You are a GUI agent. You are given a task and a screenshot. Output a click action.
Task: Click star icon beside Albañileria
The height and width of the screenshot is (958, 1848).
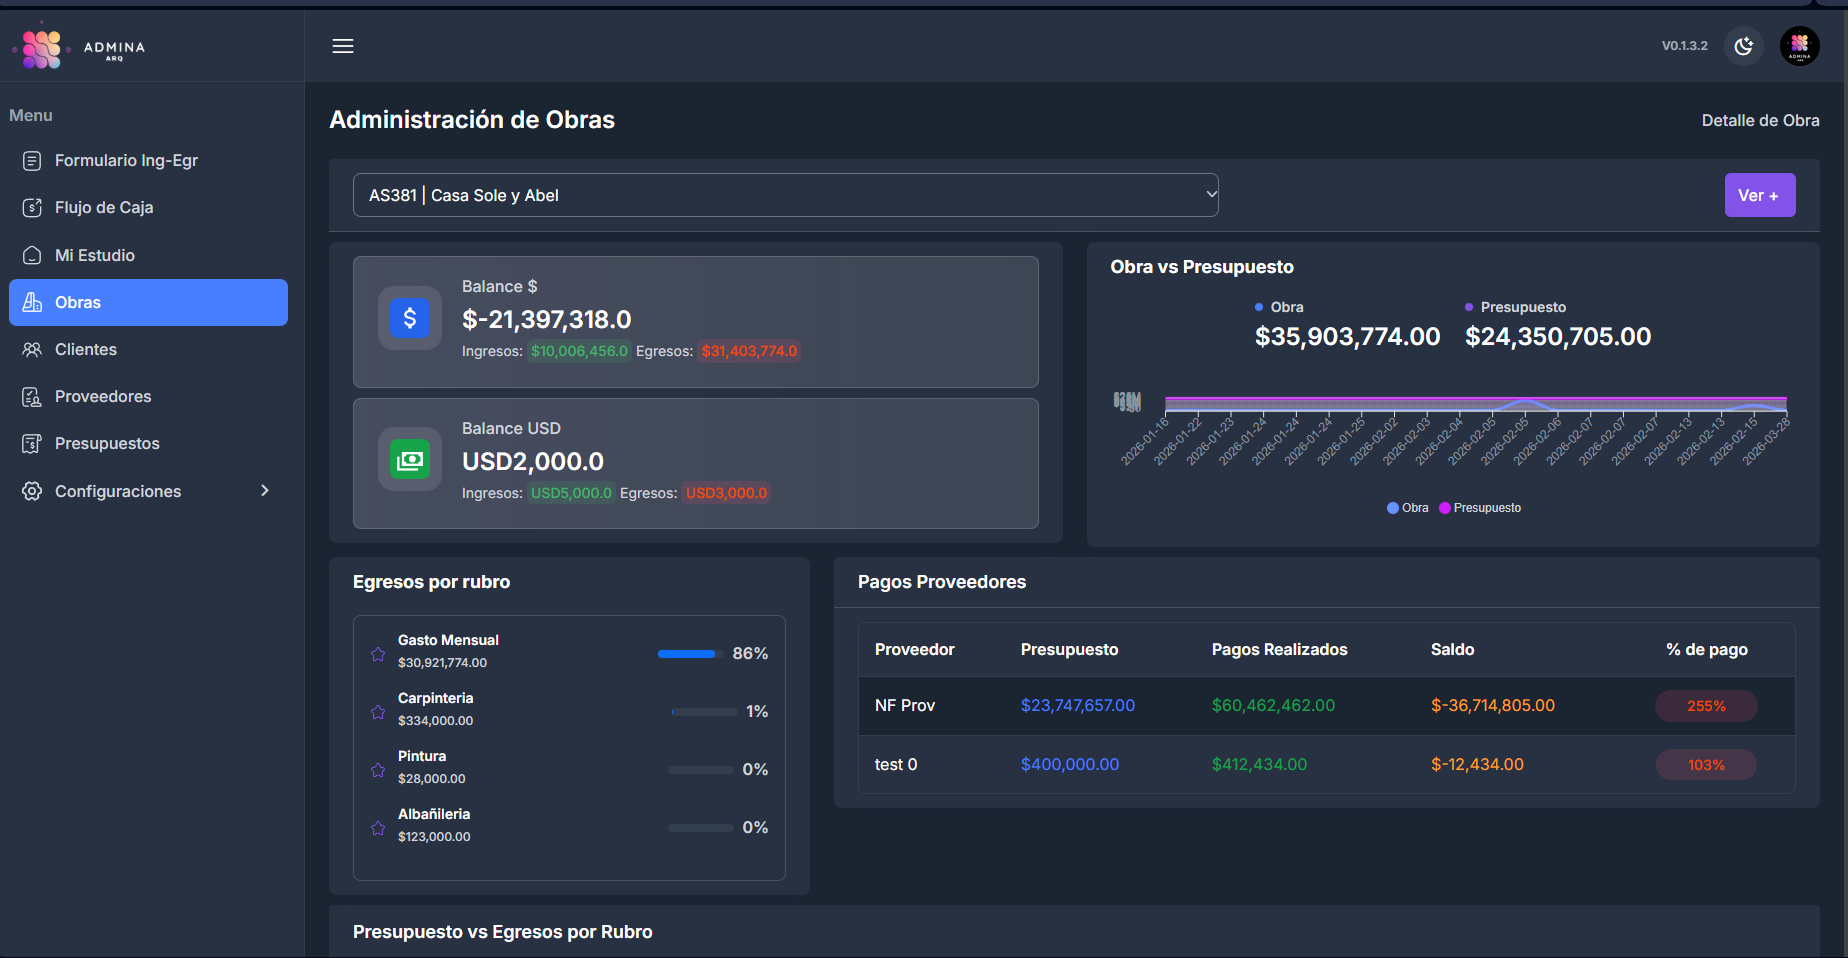point(378,828)
